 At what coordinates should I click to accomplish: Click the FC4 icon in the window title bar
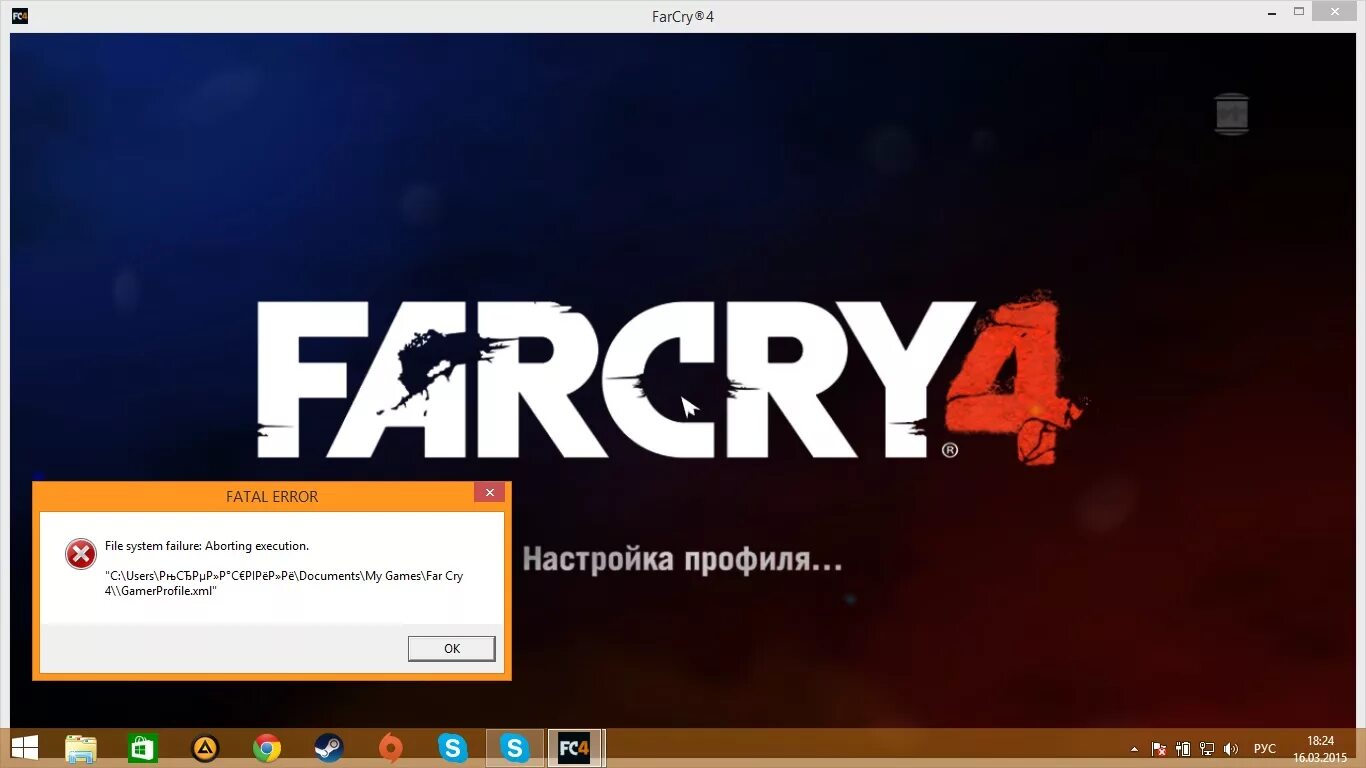[x=20, y=16]
